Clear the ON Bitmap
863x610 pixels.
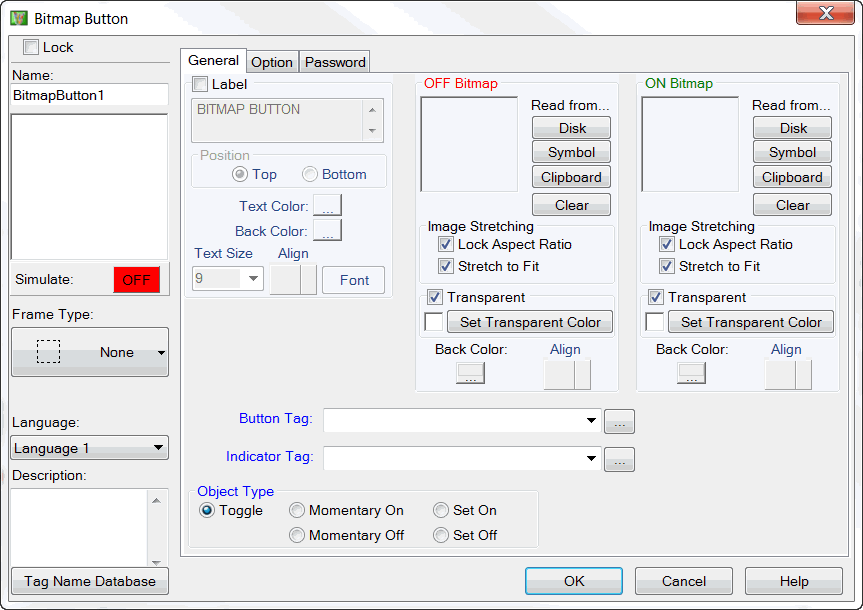pos(793,205)
